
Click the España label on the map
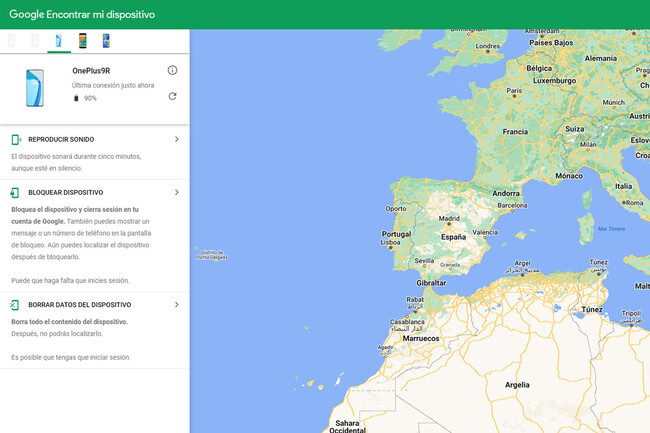[x=454, y=237]
